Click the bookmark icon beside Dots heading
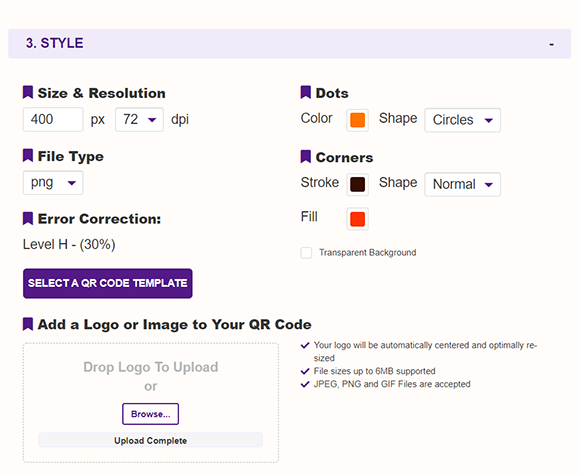This screenshot has width=580, height=475. [306, 92]
